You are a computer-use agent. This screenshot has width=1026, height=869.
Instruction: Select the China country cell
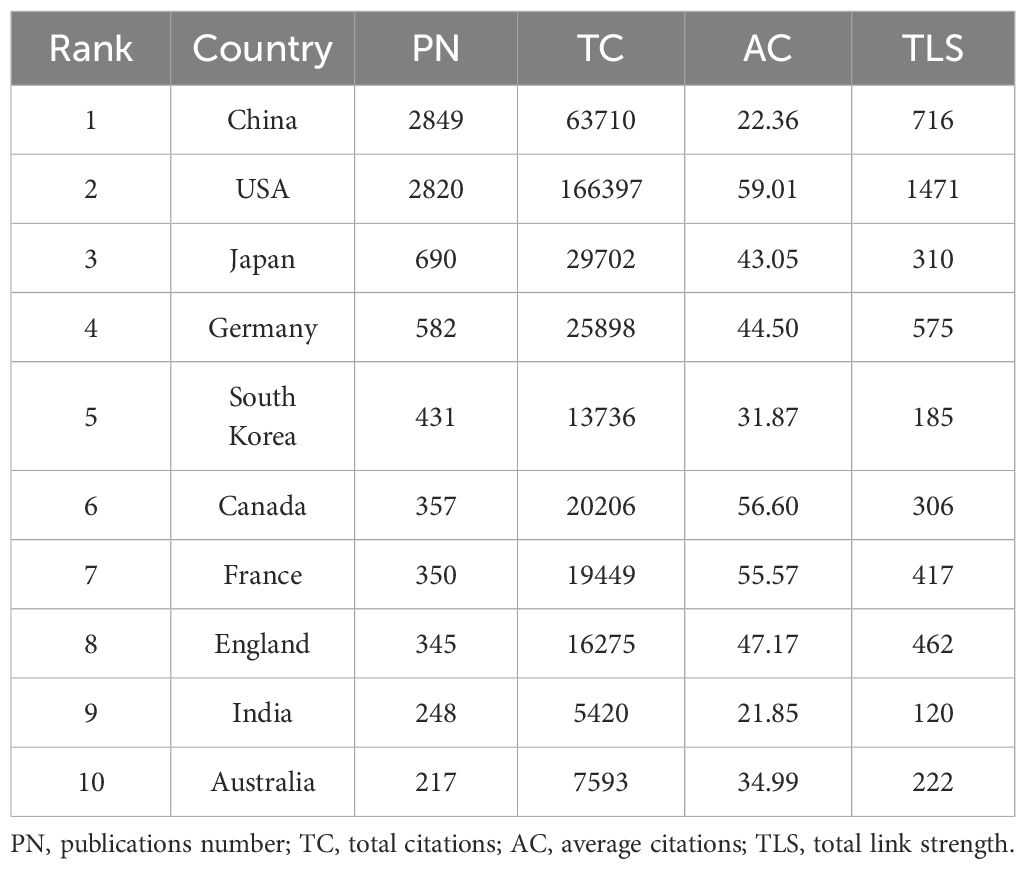[262, 121]
